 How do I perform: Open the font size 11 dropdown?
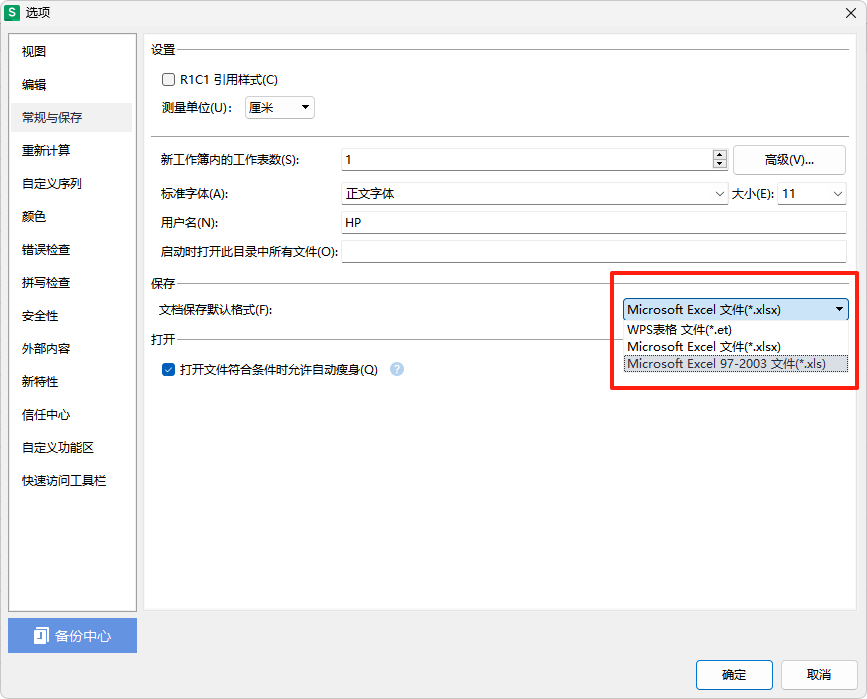click(811, 194)
